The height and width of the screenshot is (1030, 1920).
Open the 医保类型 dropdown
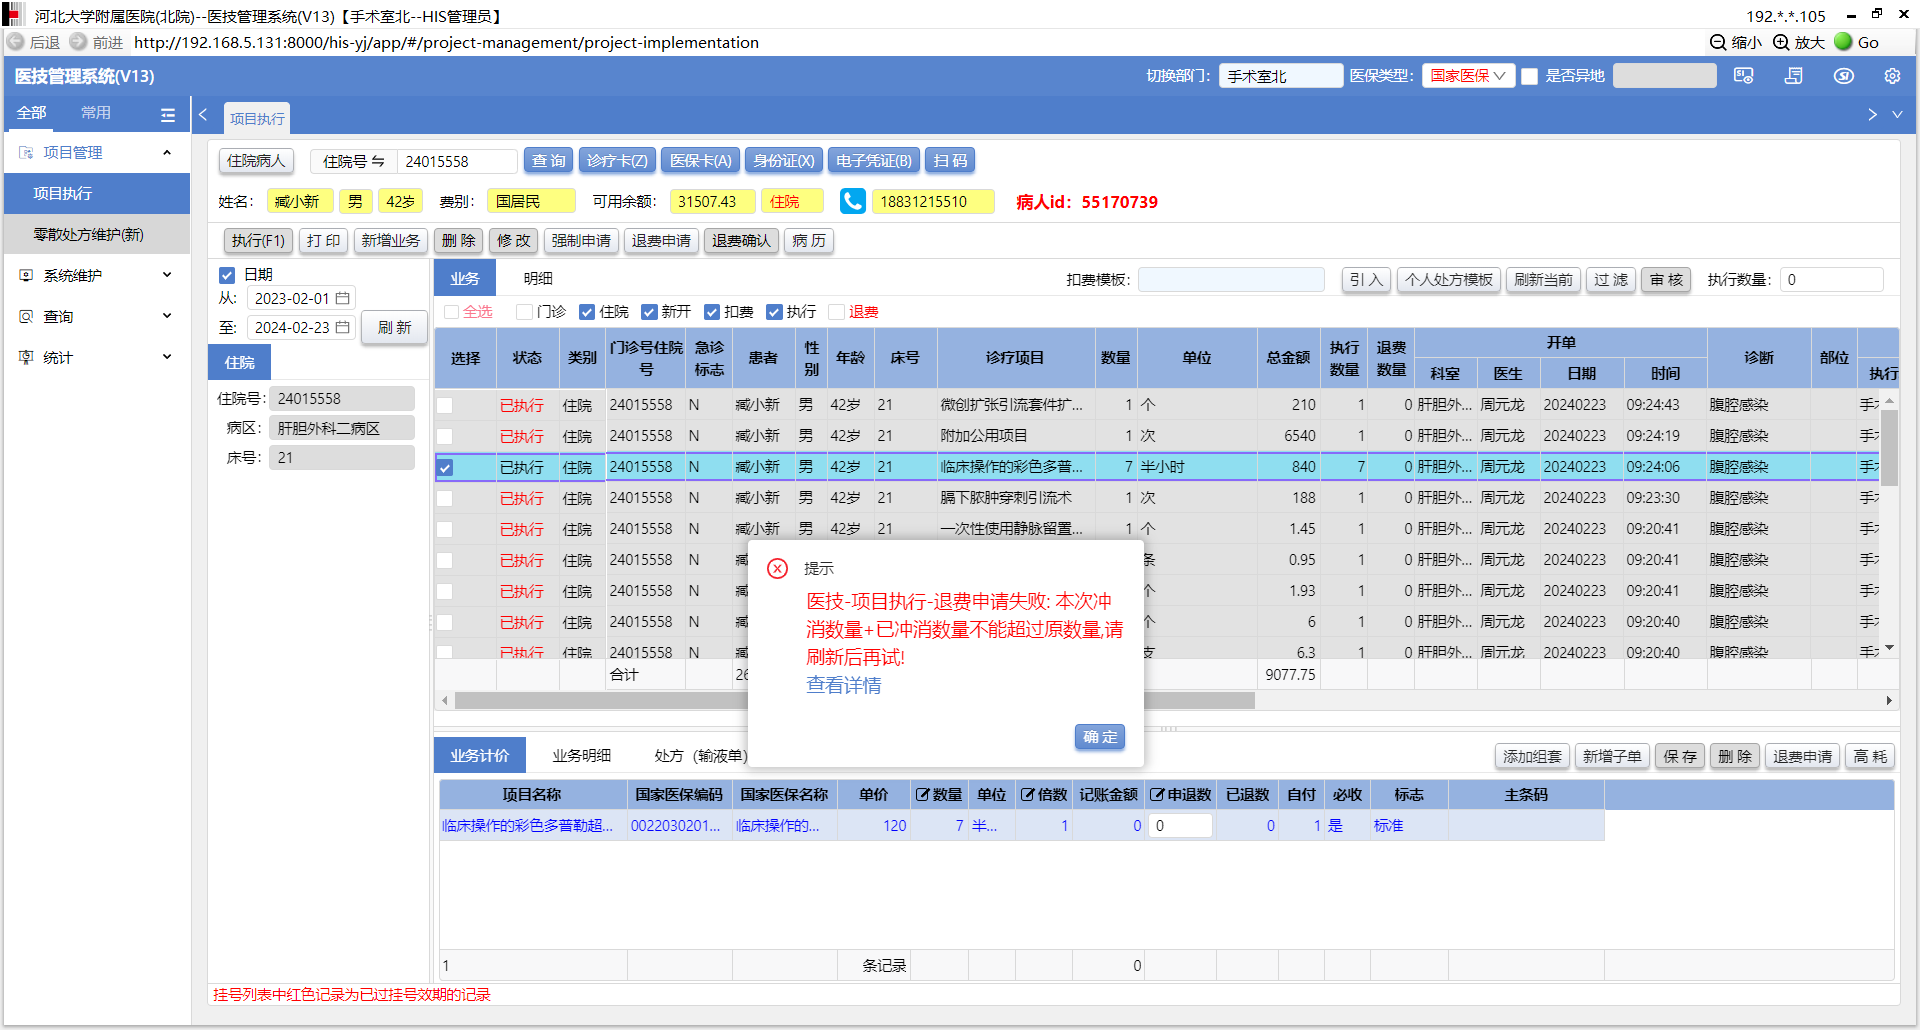click(1467, 76)
